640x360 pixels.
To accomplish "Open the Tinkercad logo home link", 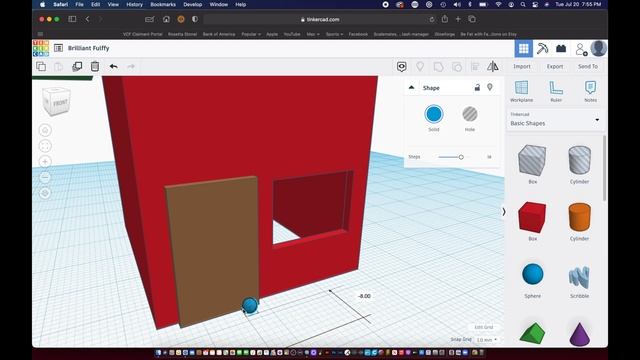I will 41,48.
